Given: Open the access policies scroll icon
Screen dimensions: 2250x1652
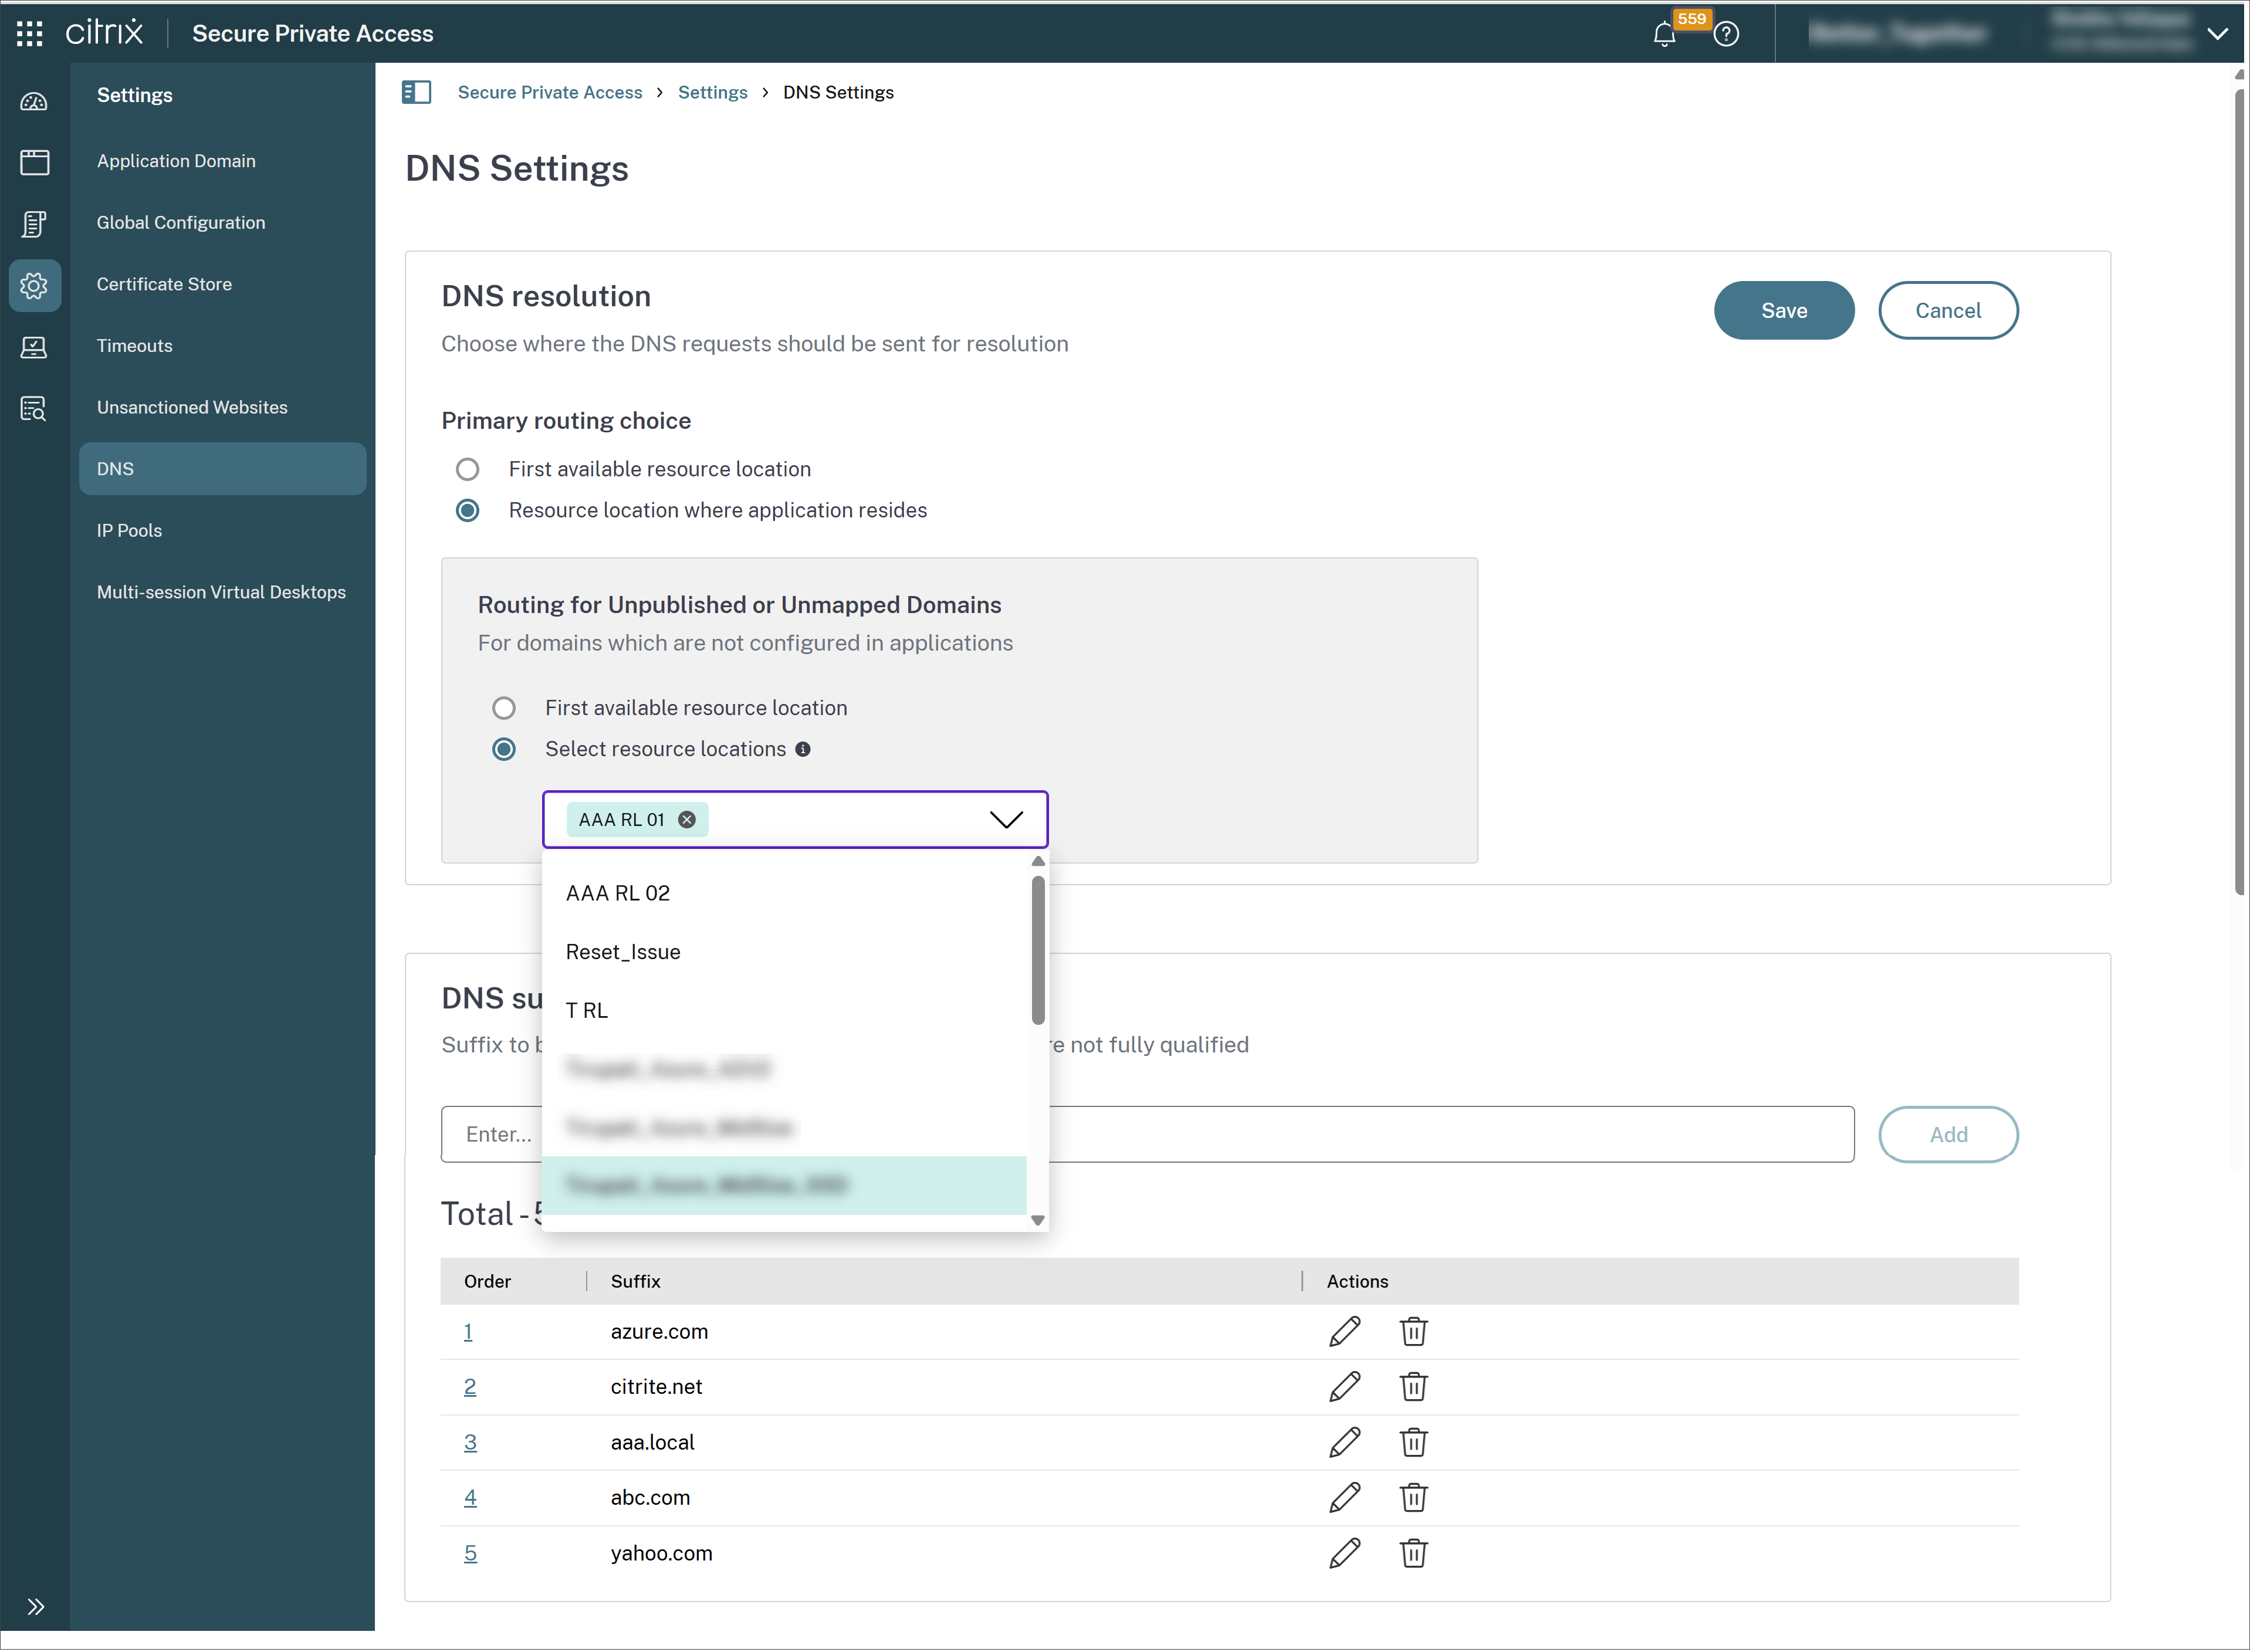Looking at the screenshot, I should (x=35, y=223).
